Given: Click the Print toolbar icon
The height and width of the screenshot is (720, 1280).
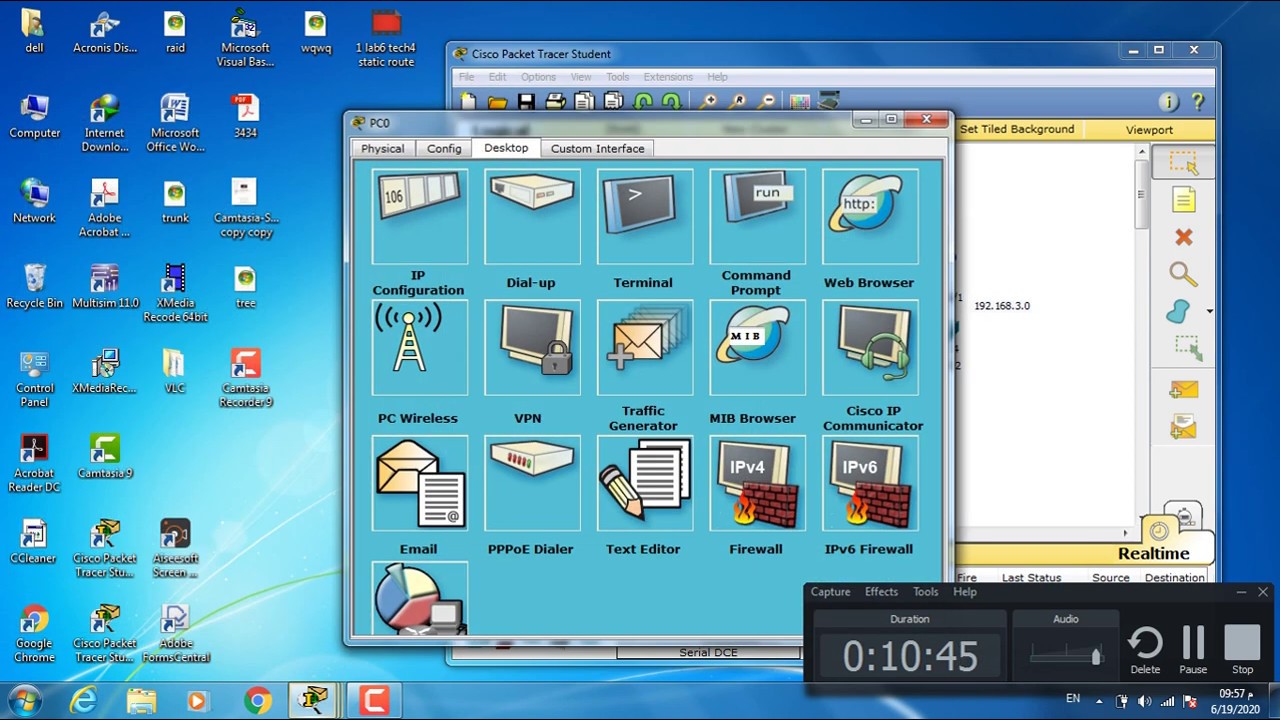Looking at the screenshot, I should click(x=556, y=101).
